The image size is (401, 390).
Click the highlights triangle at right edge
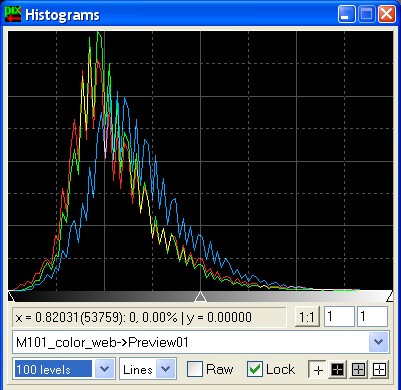click(x=390, y=296)
